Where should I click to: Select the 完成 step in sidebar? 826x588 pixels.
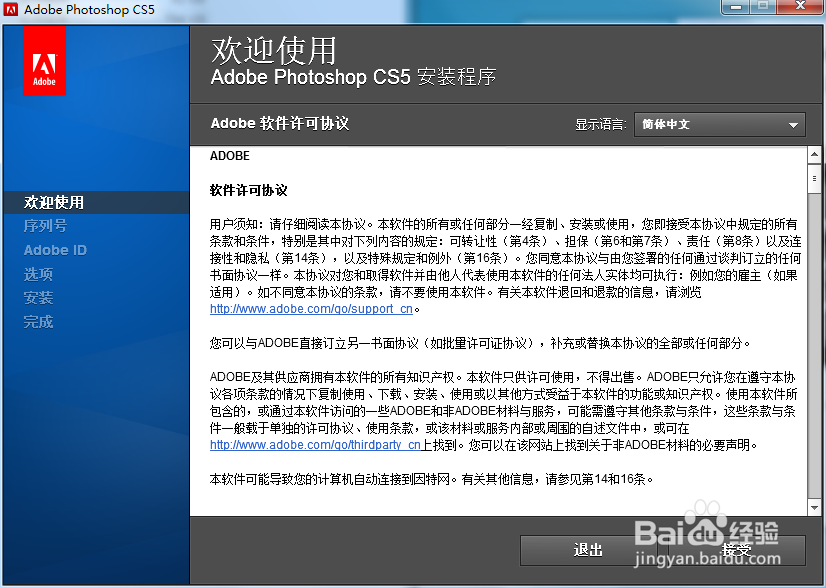(38, 322)
